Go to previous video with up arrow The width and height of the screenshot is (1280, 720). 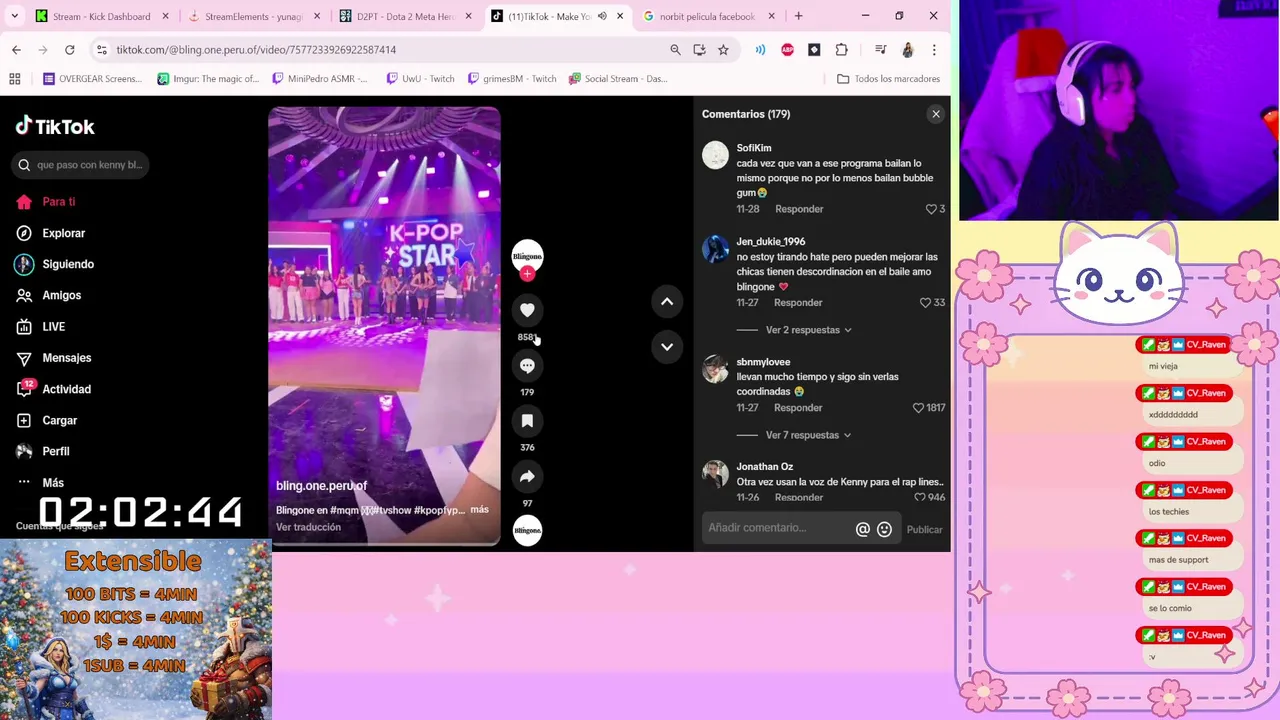pyautogui.click(x=667, y=302)
